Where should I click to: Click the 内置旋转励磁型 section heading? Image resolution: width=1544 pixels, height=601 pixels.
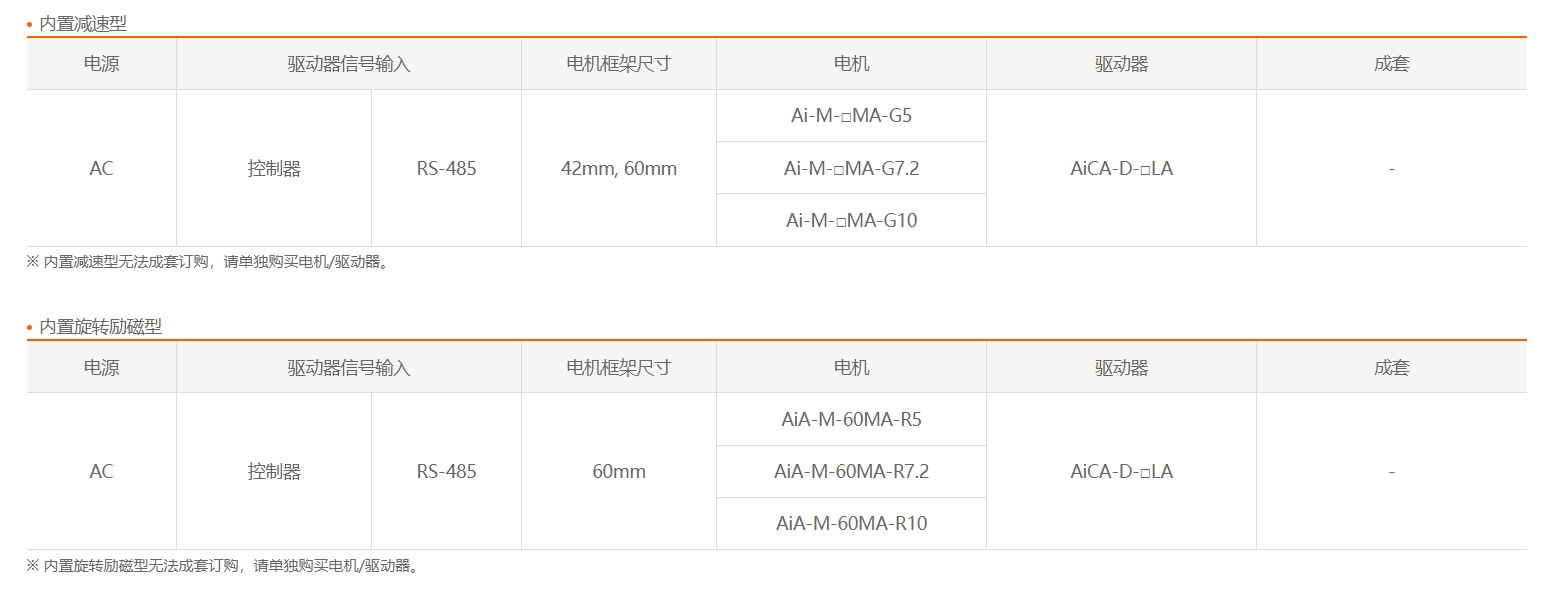pos(100,327)
